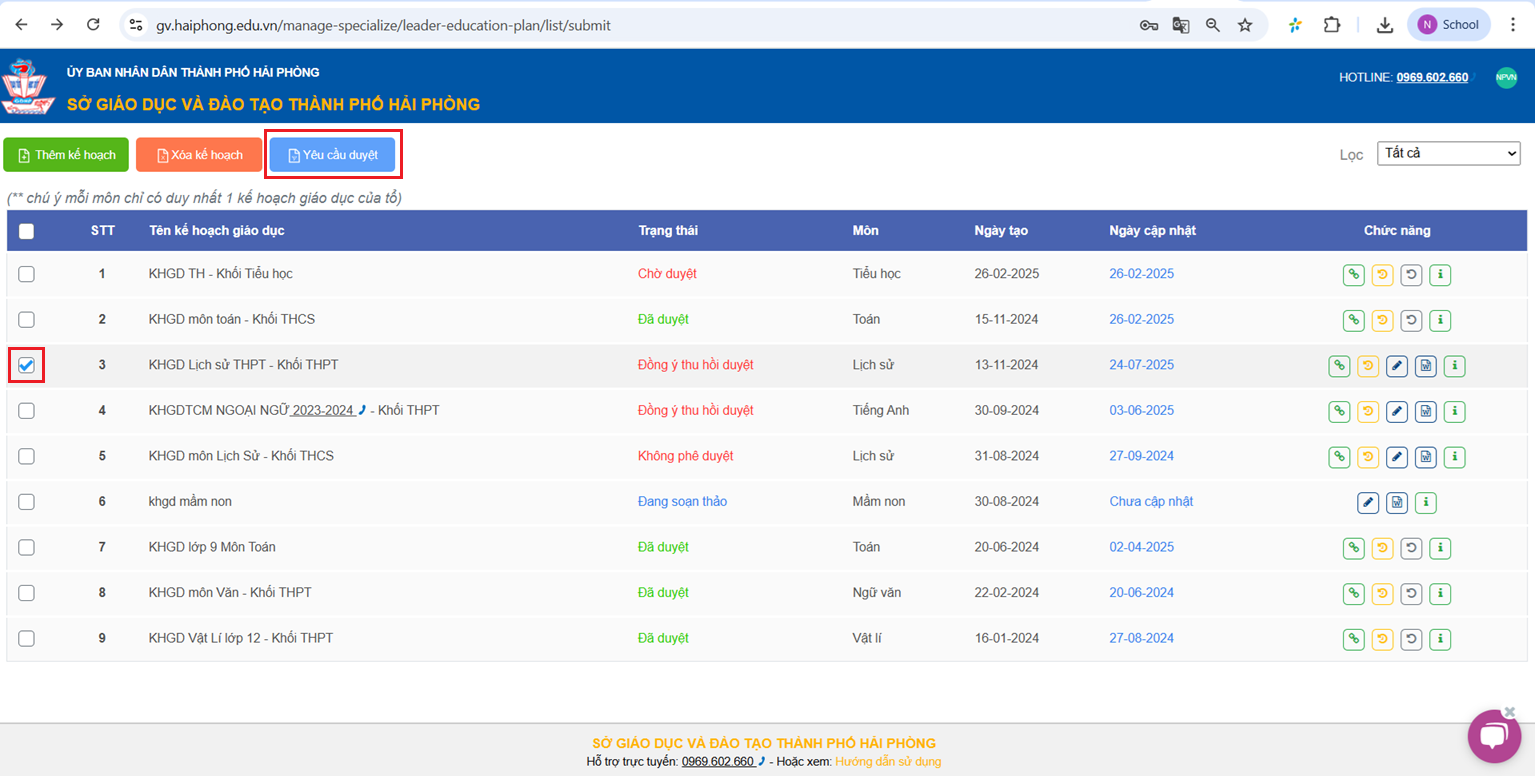Screen dimensions: 1535x776
Task: Open the Lọc filter dropdown
Action: [1448, 154]
